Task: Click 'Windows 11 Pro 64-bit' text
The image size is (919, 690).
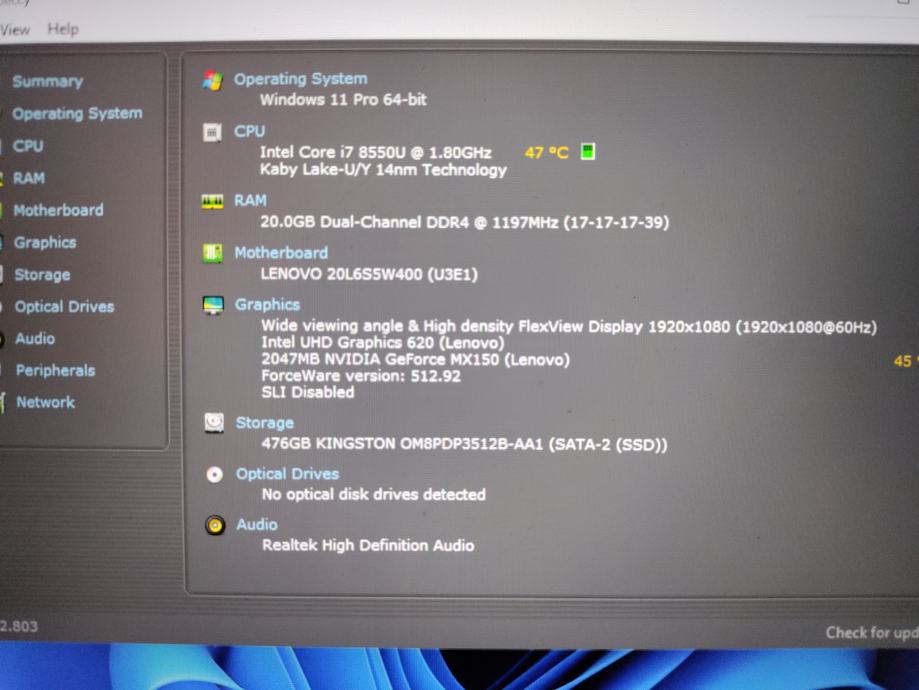Action: tap(343, 100)
